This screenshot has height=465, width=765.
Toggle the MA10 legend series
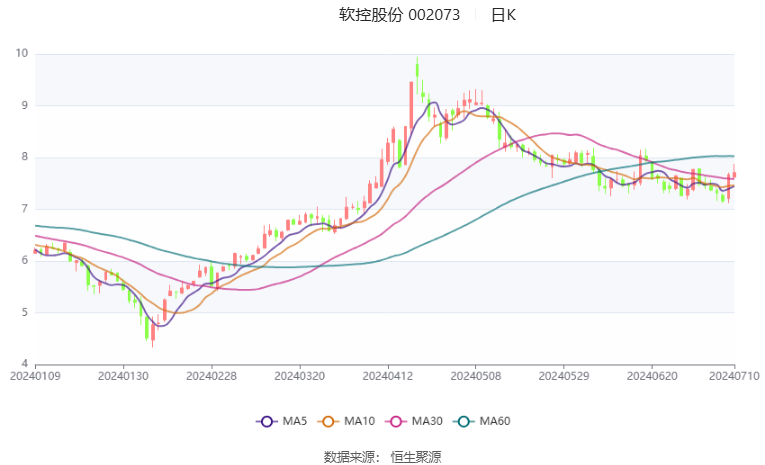pos(346,421)
